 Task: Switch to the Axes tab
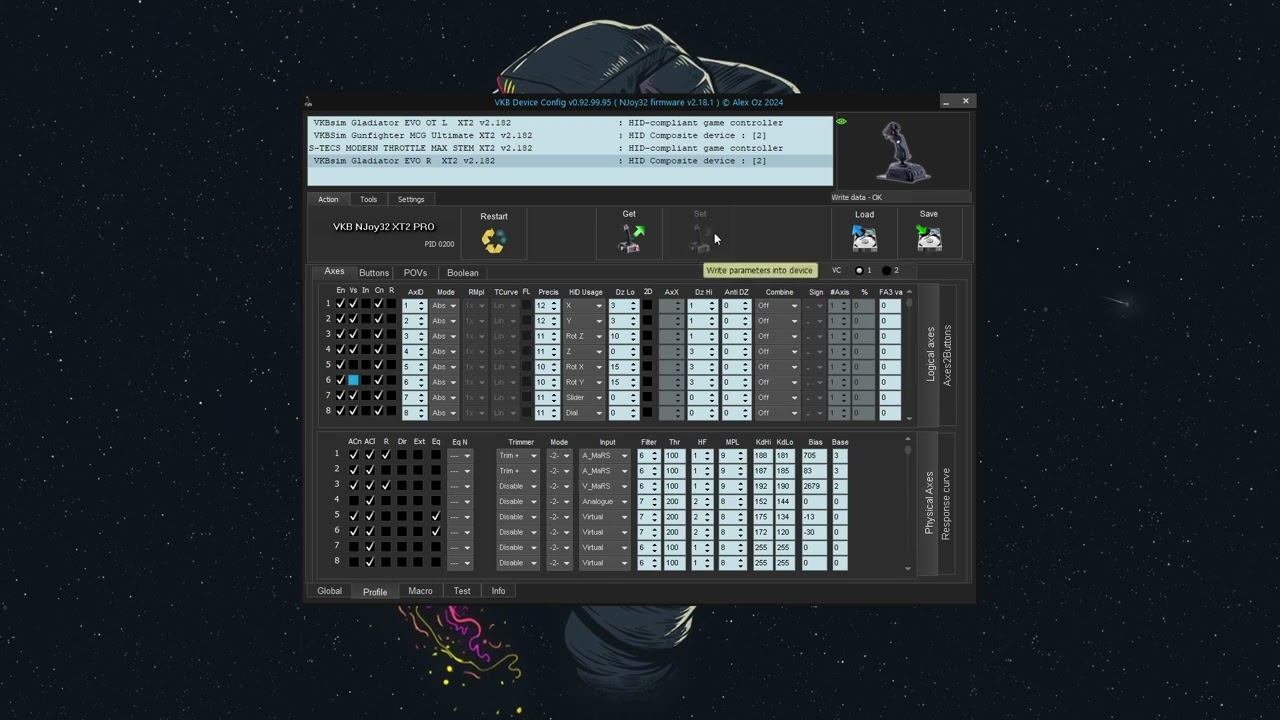(334, 272)
